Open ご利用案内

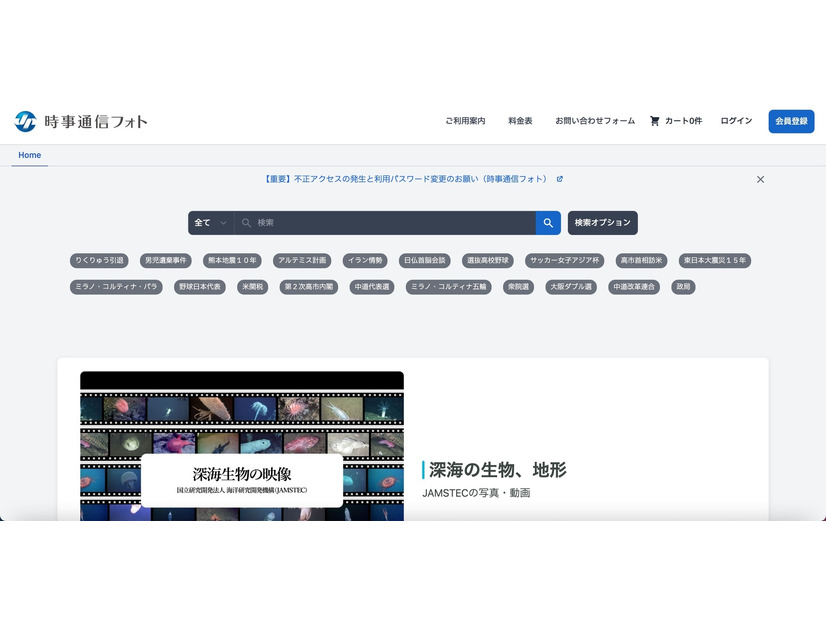coord(465,121)
